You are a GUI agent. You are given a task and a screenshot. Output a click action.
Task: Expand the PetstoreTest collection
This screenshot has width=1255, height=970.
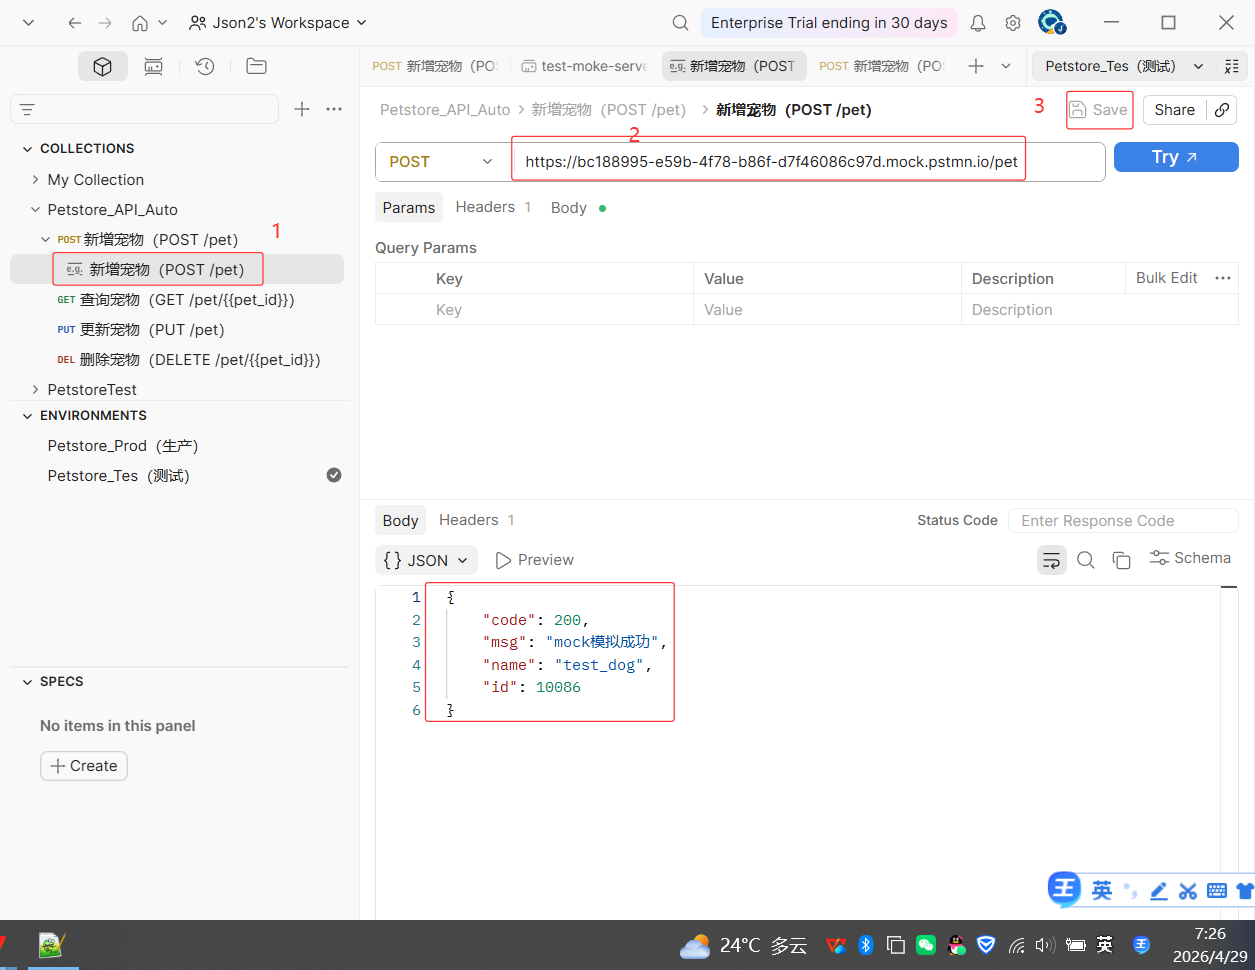36,389
